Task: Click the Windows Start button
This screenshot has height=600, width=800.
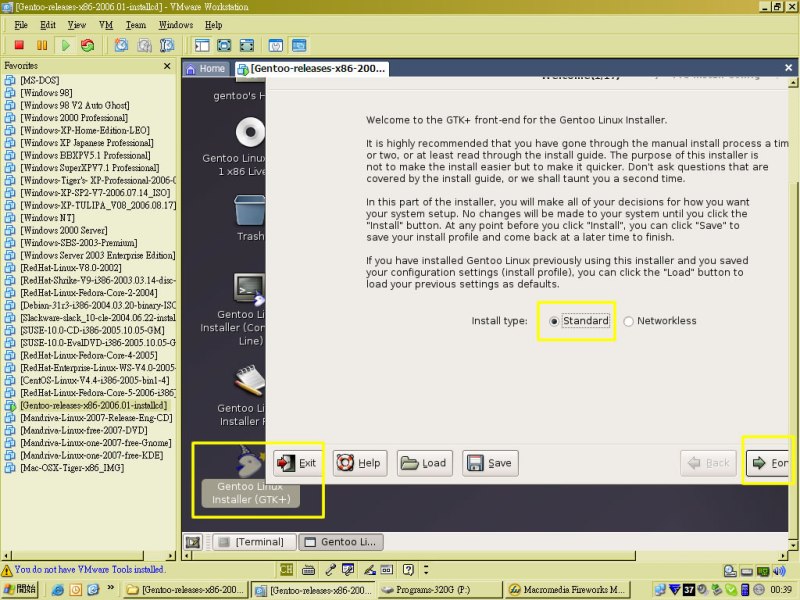Action: (20, 590)
